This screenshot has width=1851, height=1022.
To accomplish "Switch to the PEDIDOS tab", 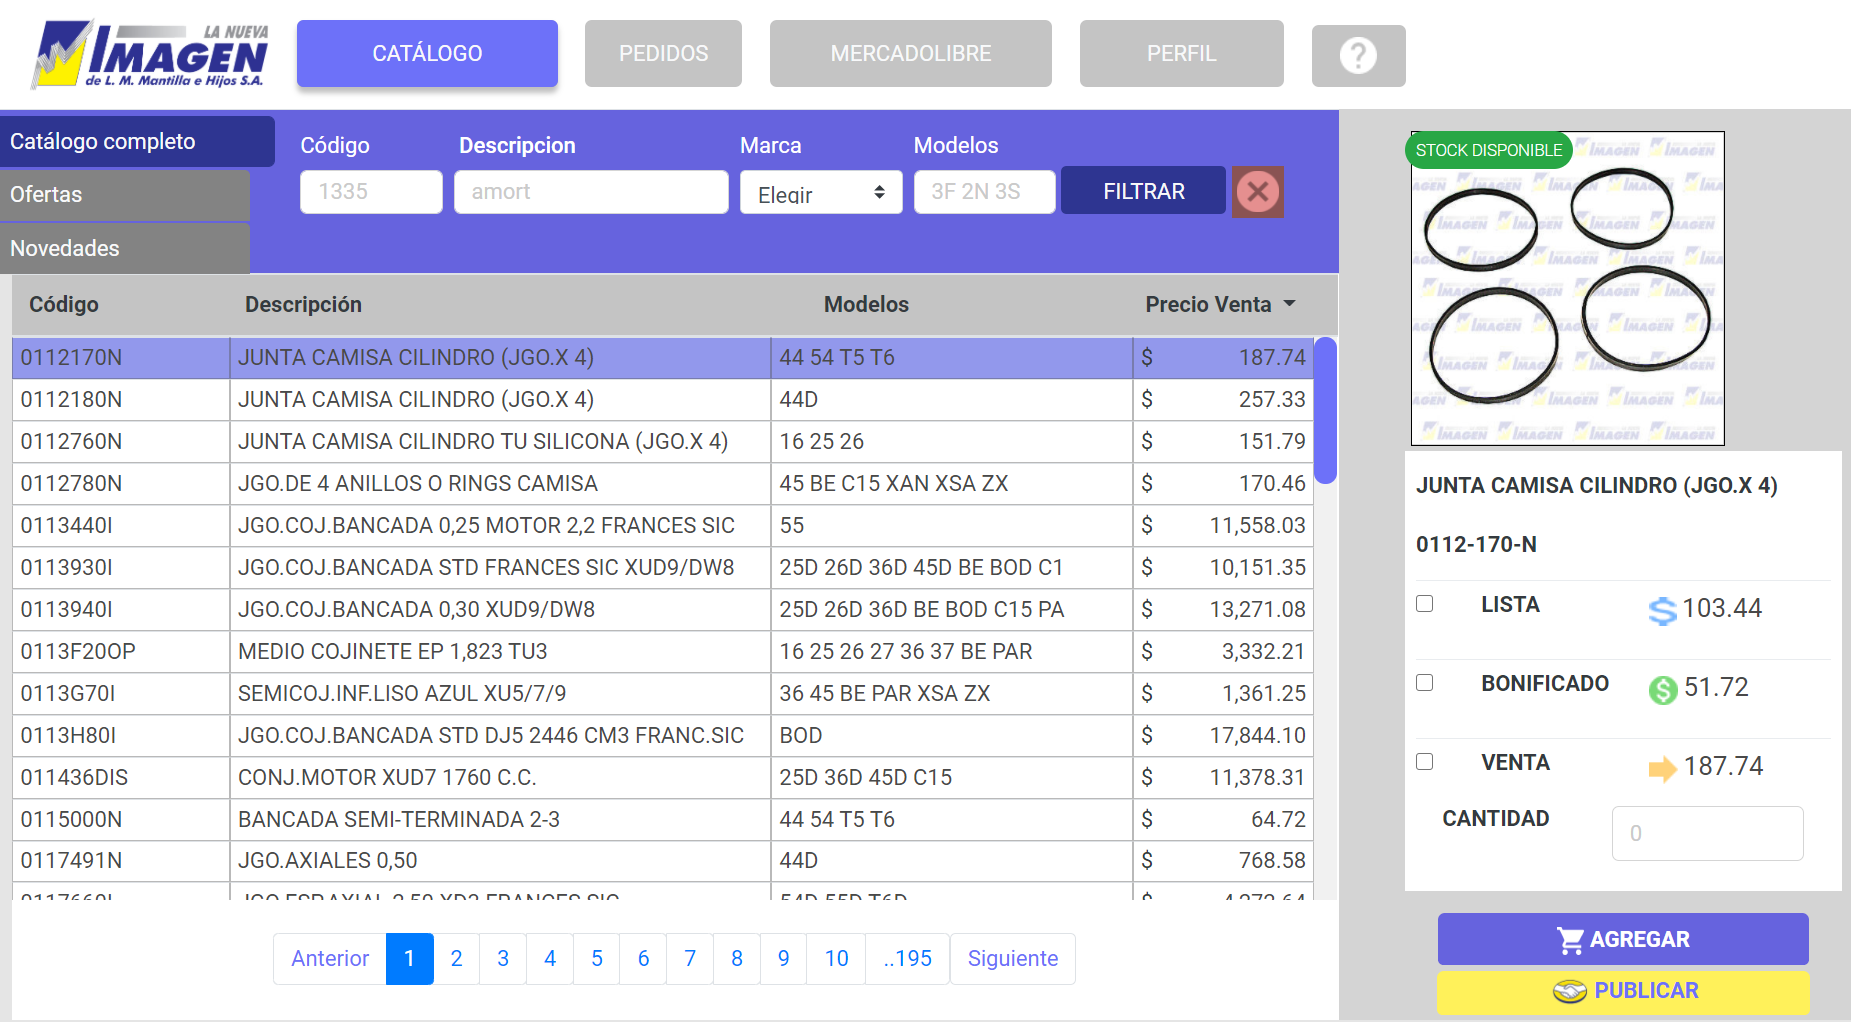I will point(663,54).
